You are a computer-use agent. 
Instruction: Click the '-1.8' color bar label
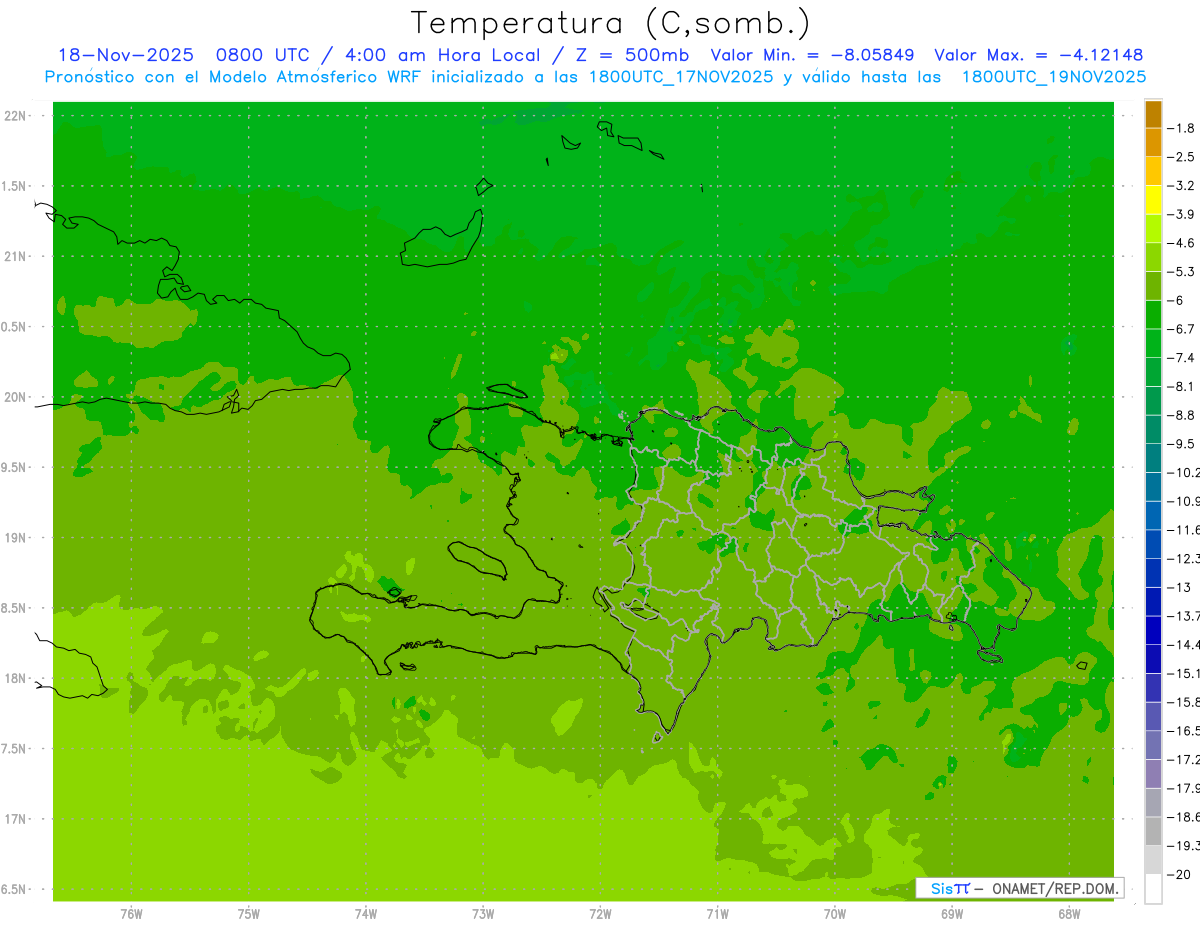tap(1182, 128)
